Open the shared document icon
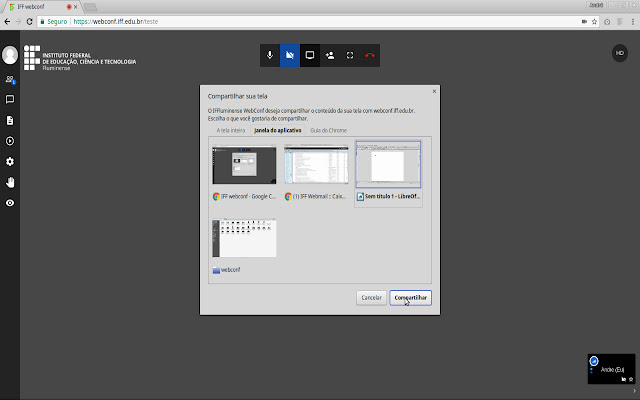The image size is (640, 400). [x=10, y=120]
